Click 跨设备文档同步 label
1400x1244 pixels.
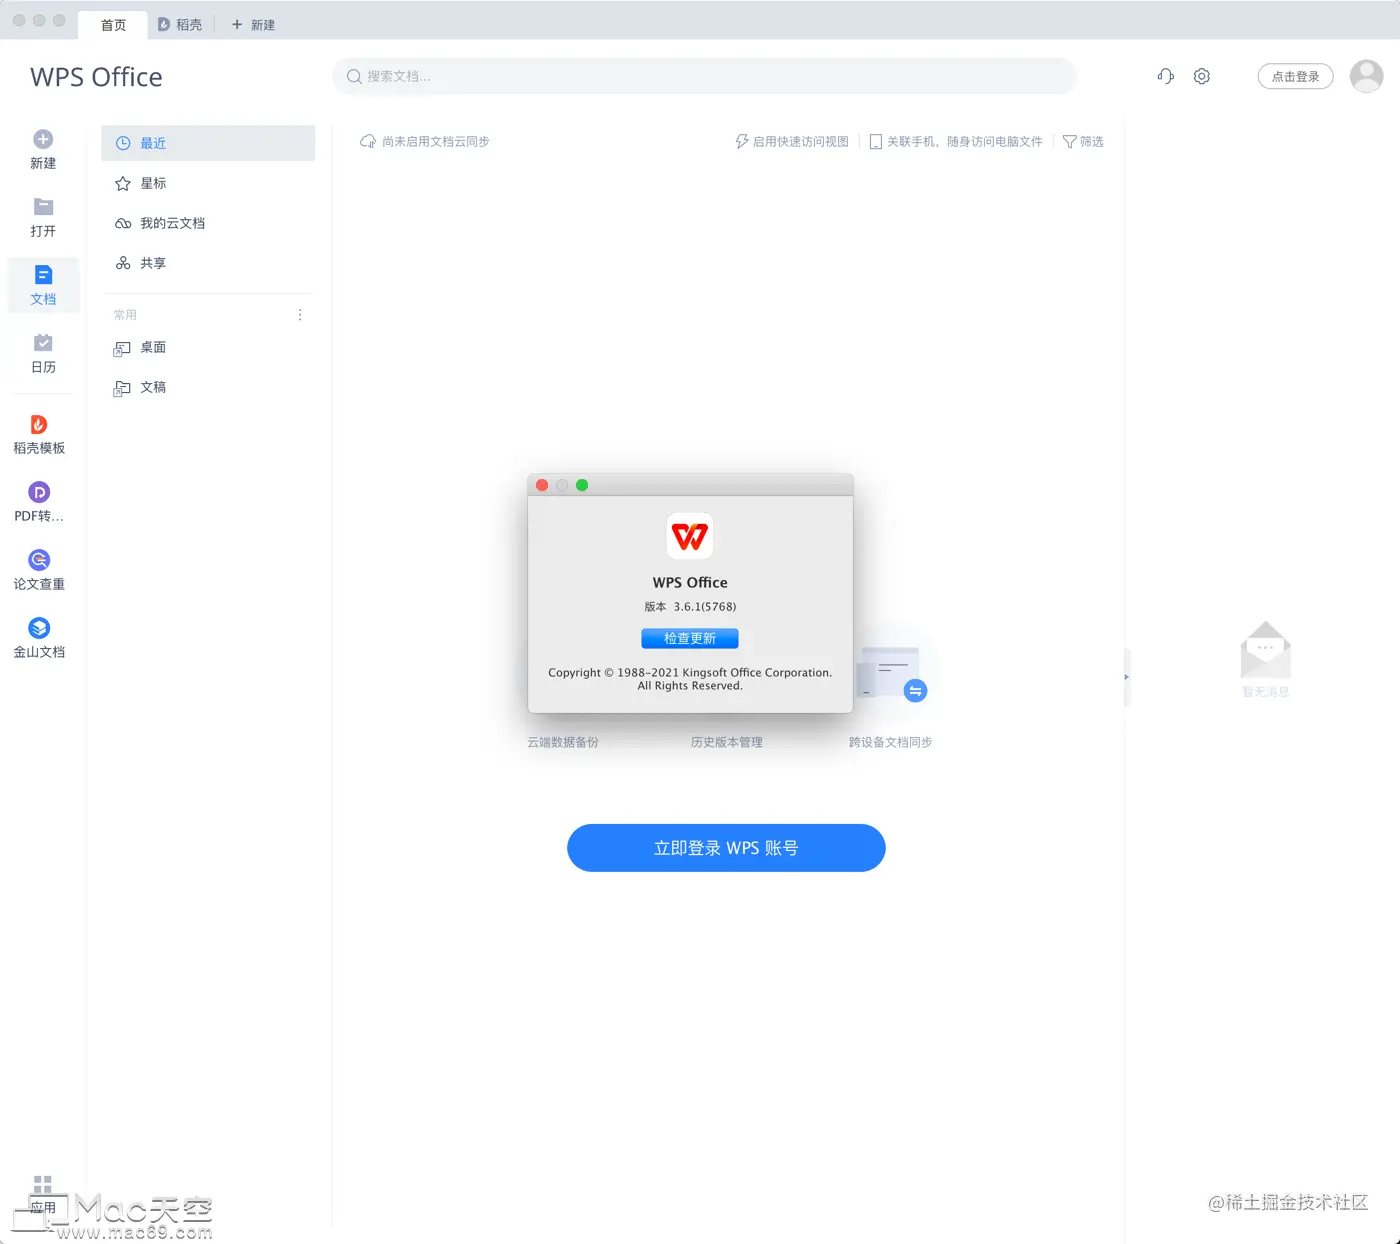click(x=891, y=742)
